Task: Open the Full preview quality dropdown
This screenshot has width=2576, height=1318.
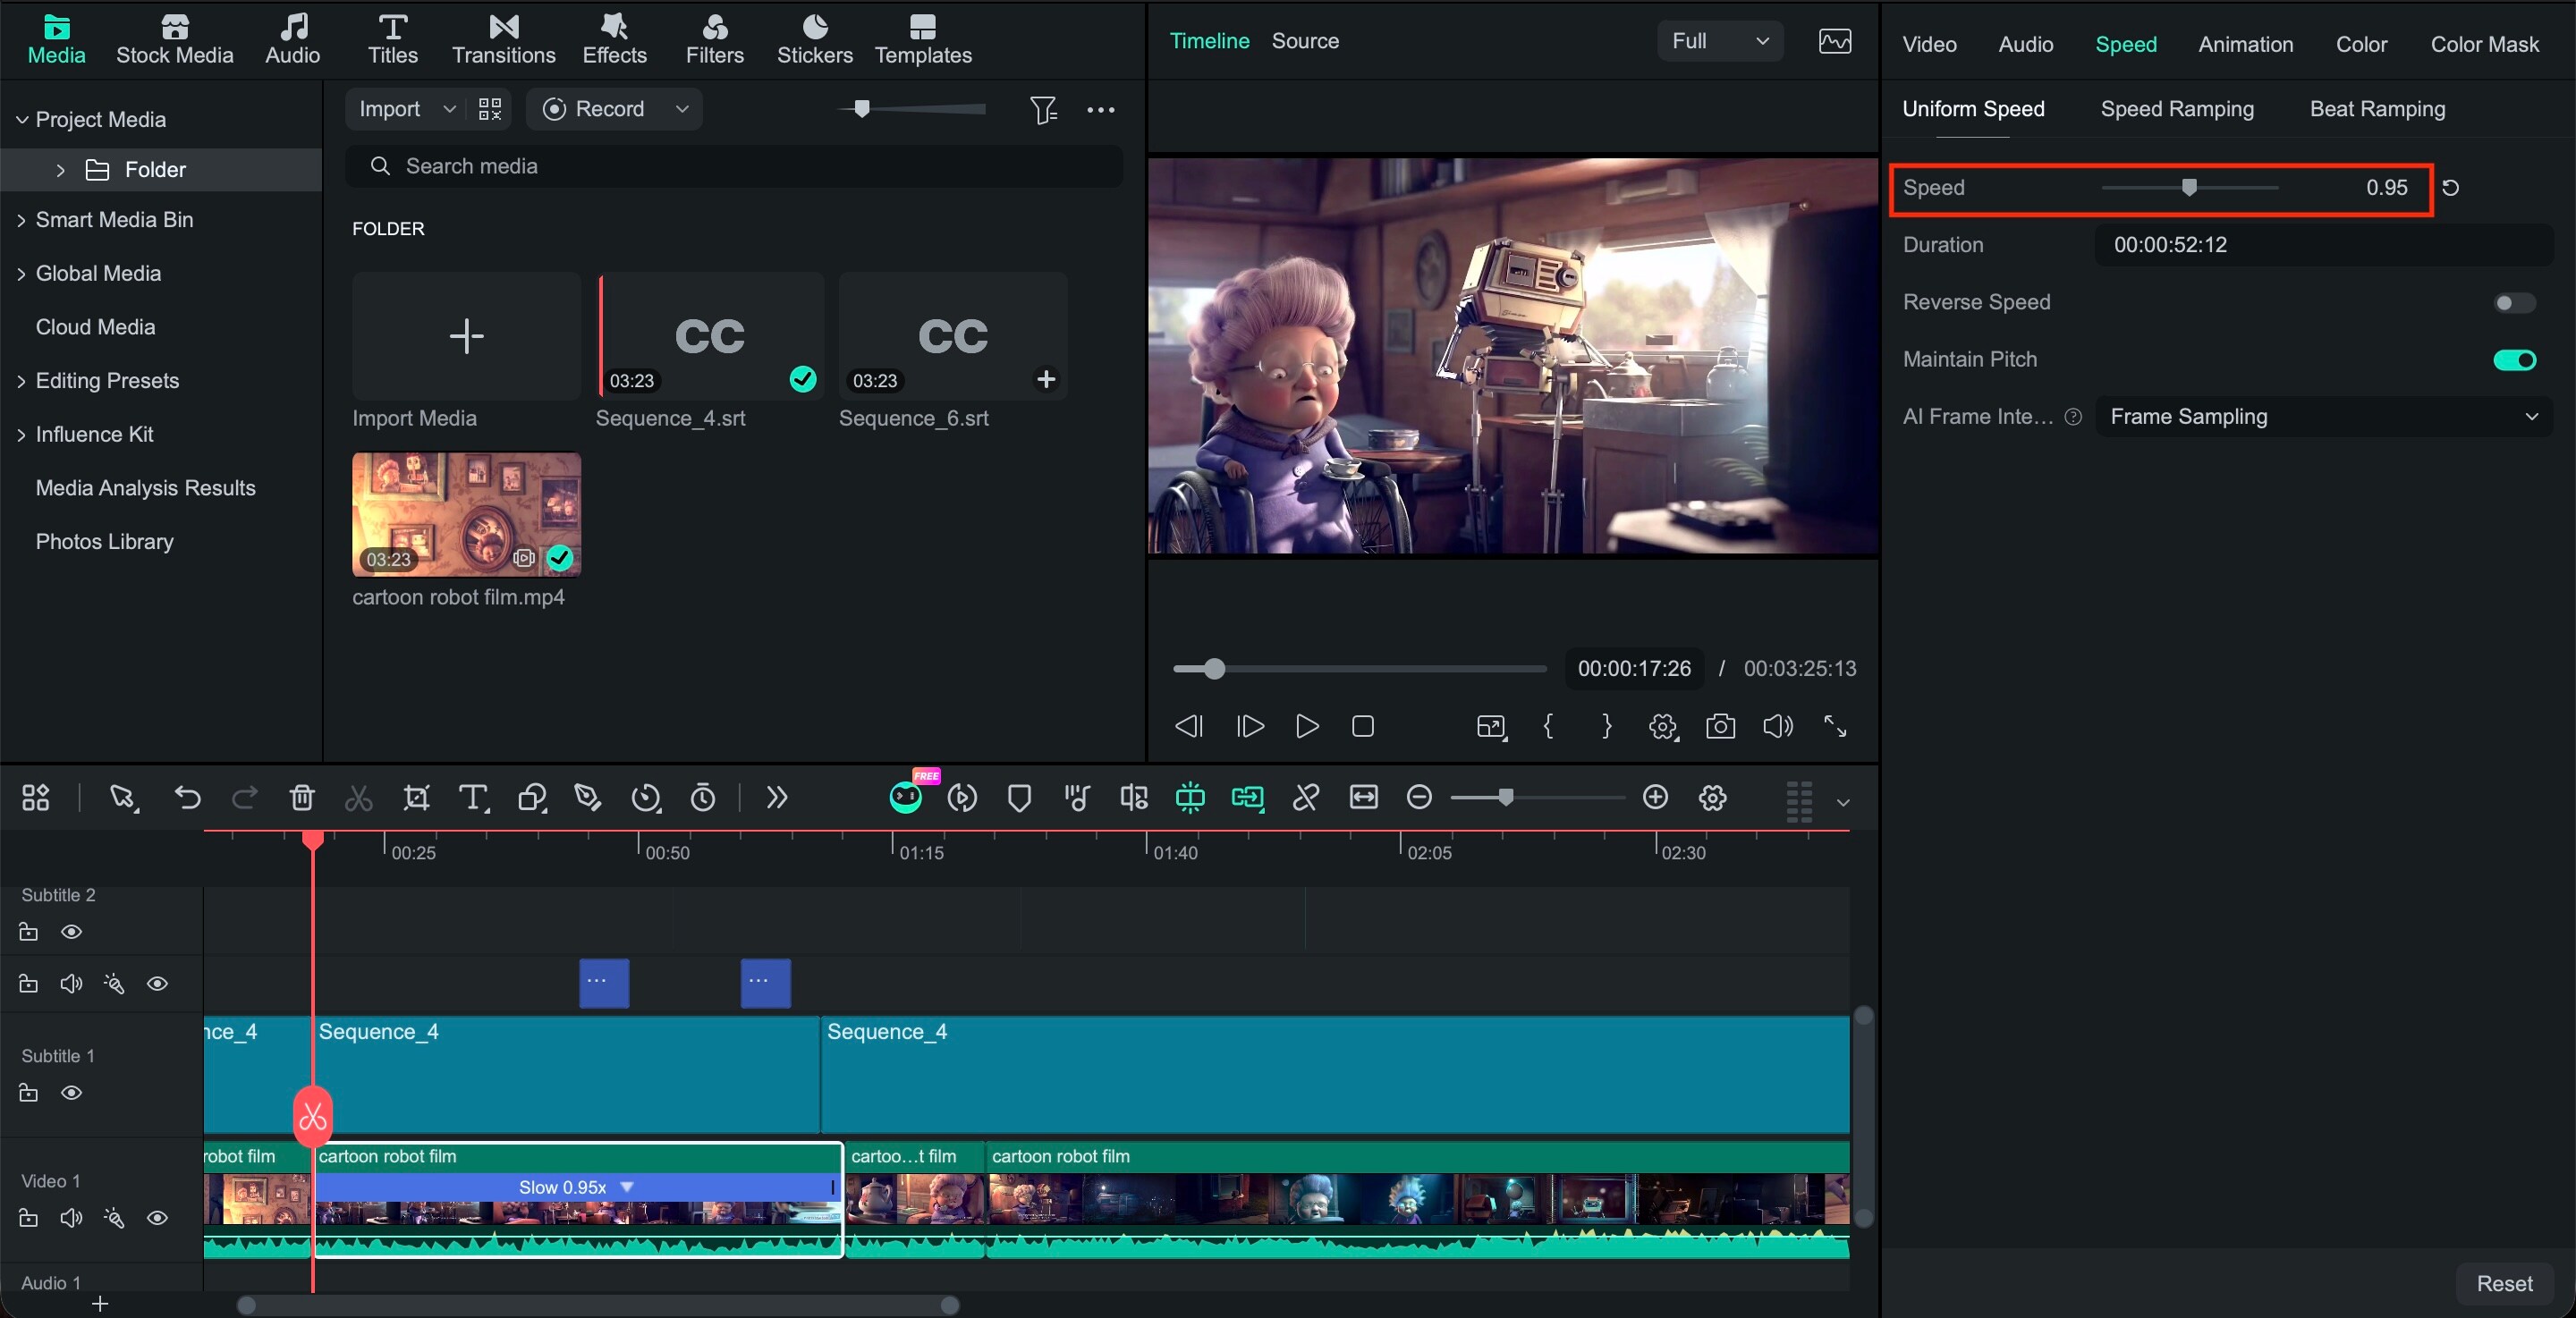Action: click(x=1720, y=41)
